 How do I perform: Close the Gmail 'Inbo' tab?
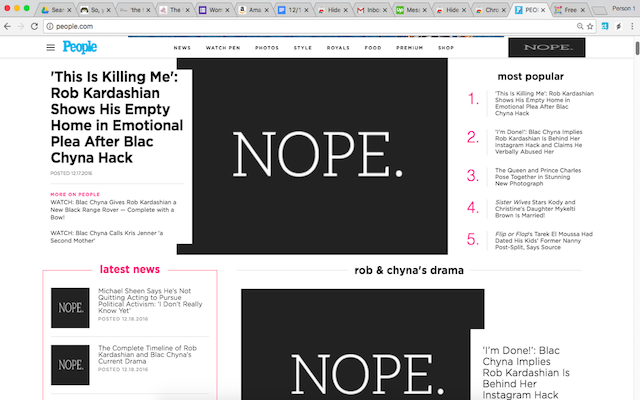coord(385,10)
